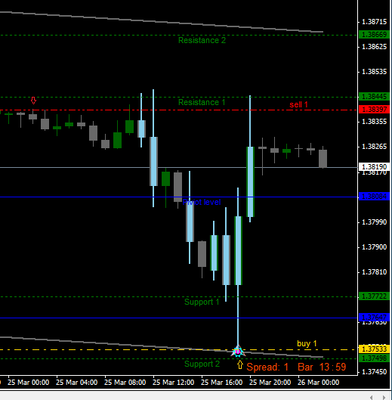Viewport: 392px width, 400px height.
Task: Select the white 1.38190 current price tag
Action: click(375, 166)
